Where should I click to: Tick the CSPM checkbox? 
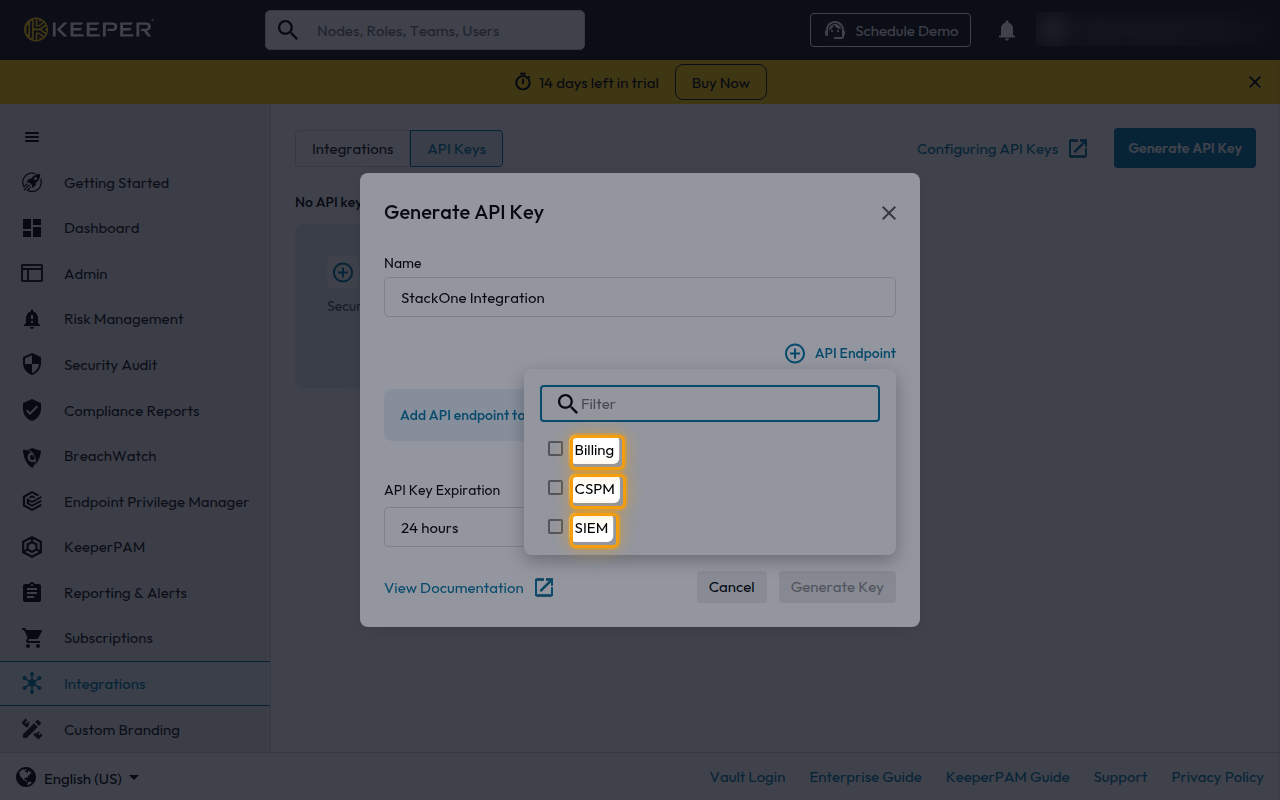coord(555,488)
